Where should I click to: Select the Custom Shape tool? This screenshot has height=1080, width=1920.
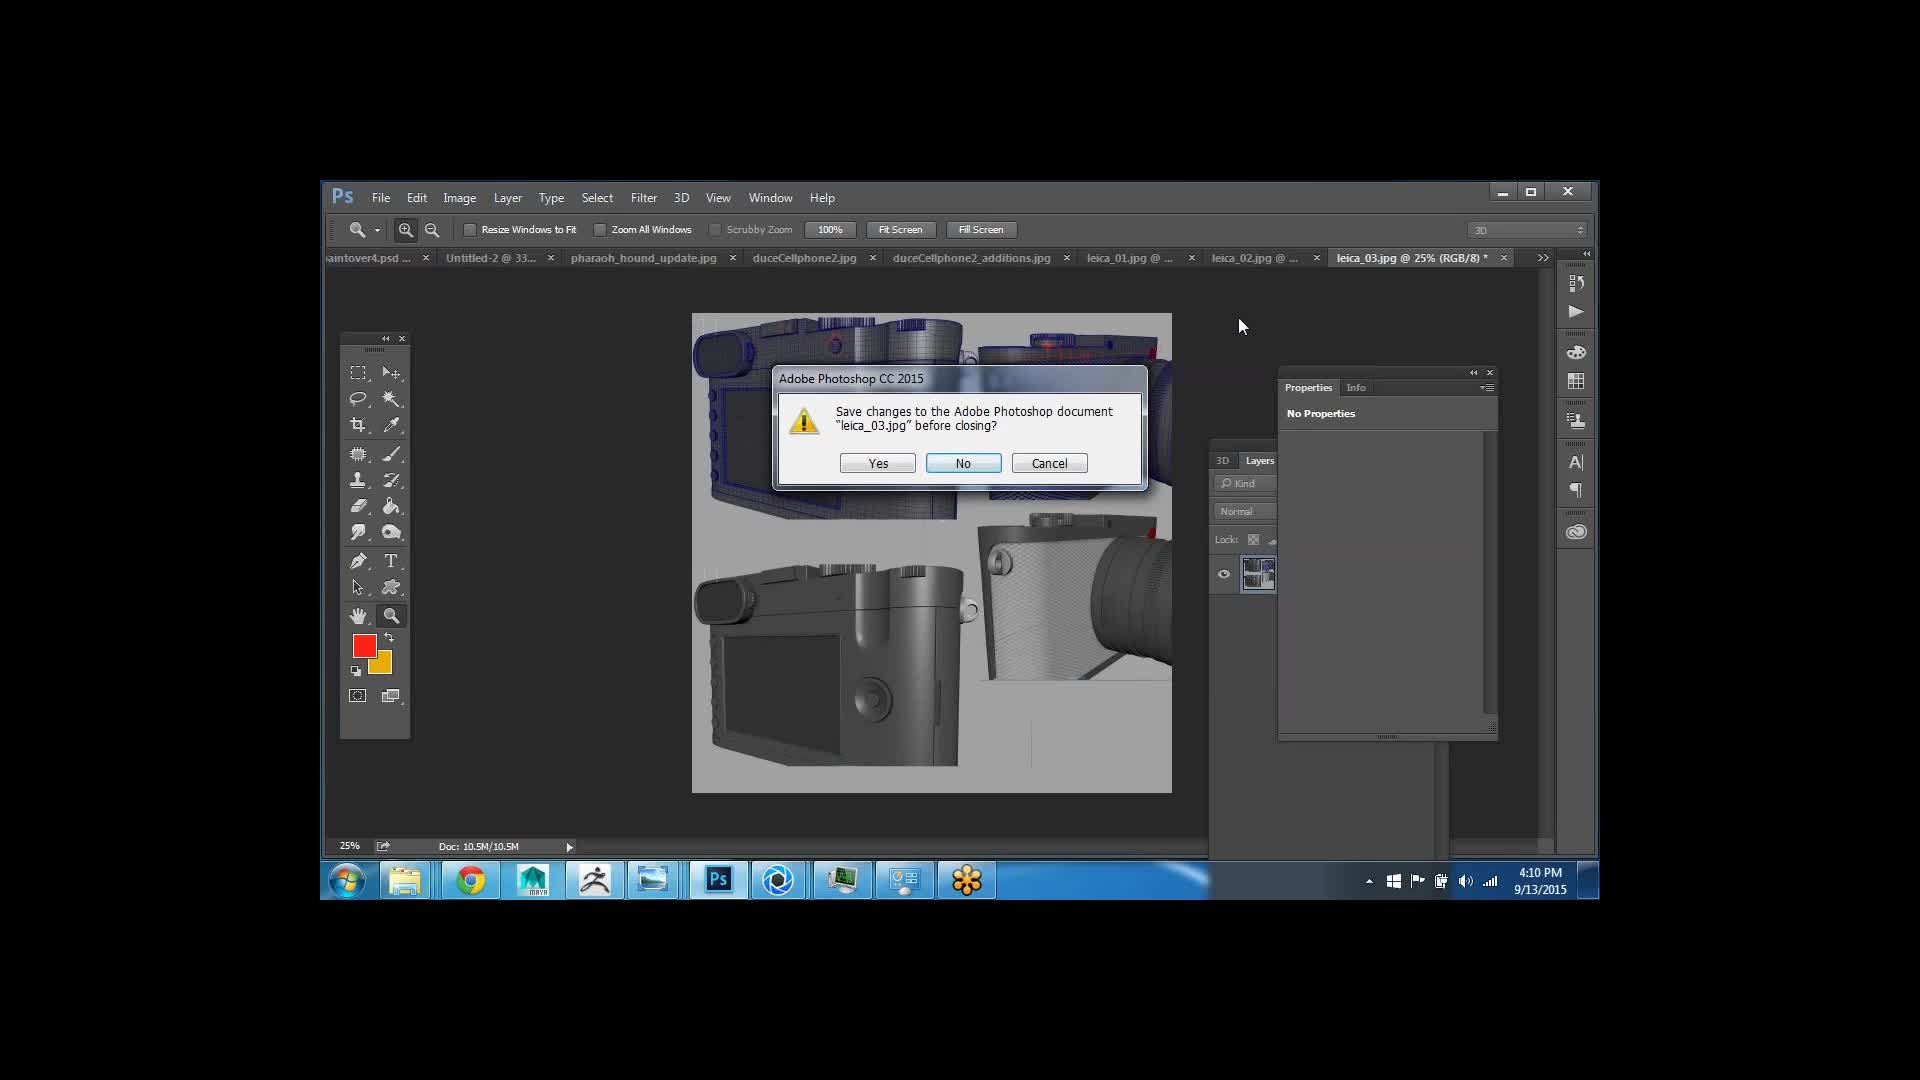391,587
